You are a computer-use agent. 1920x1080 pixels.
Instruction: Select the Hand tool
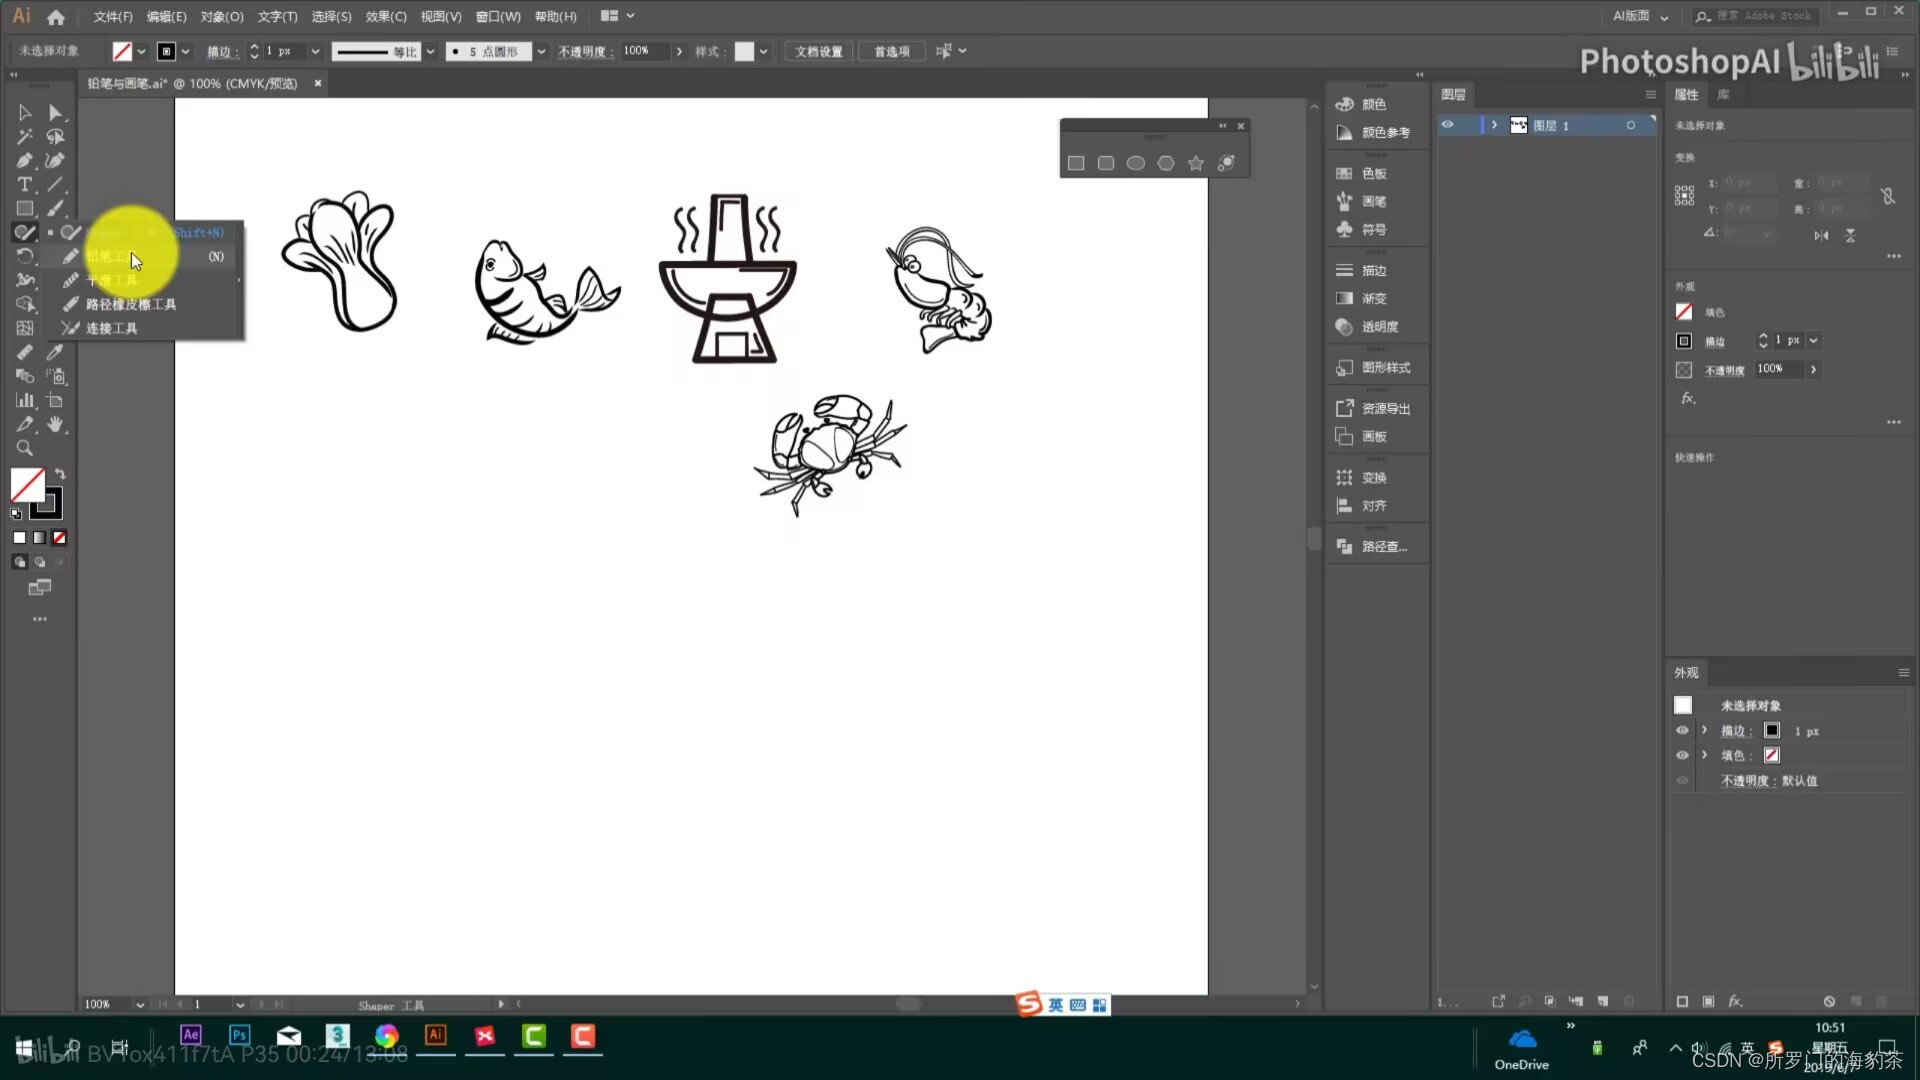(55, 425)
